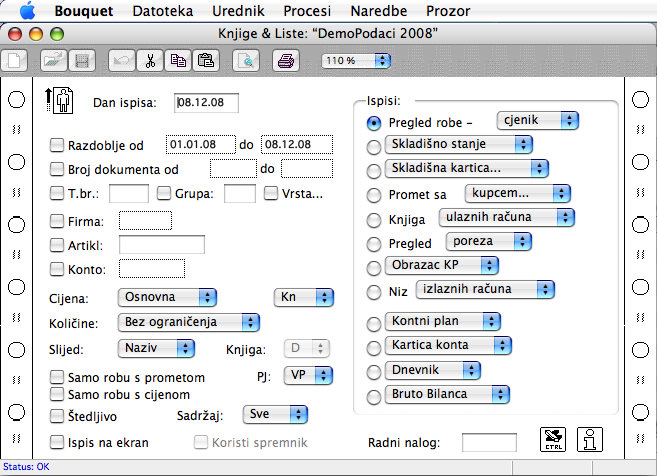This screenshot has height=476, width=657.
Task: Enable the Štedljivo checkbox
Action: 57,416
